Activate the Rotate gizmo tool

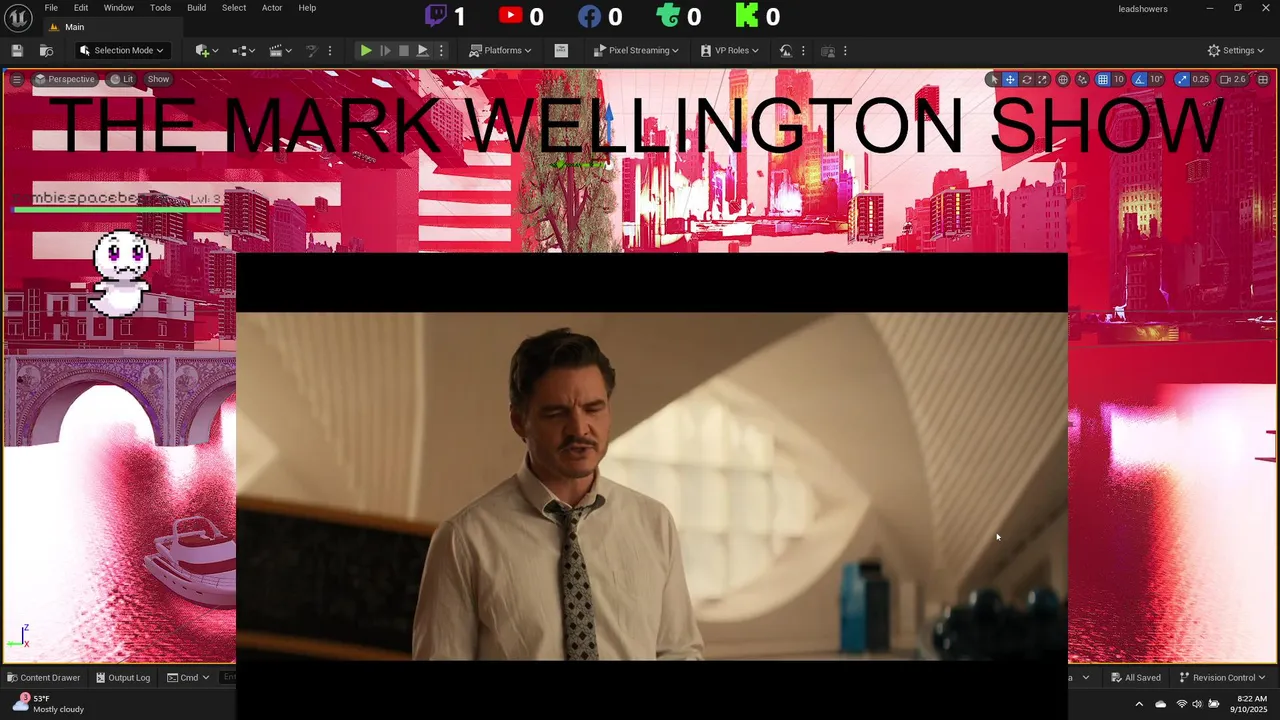[x=1026, y=79]
